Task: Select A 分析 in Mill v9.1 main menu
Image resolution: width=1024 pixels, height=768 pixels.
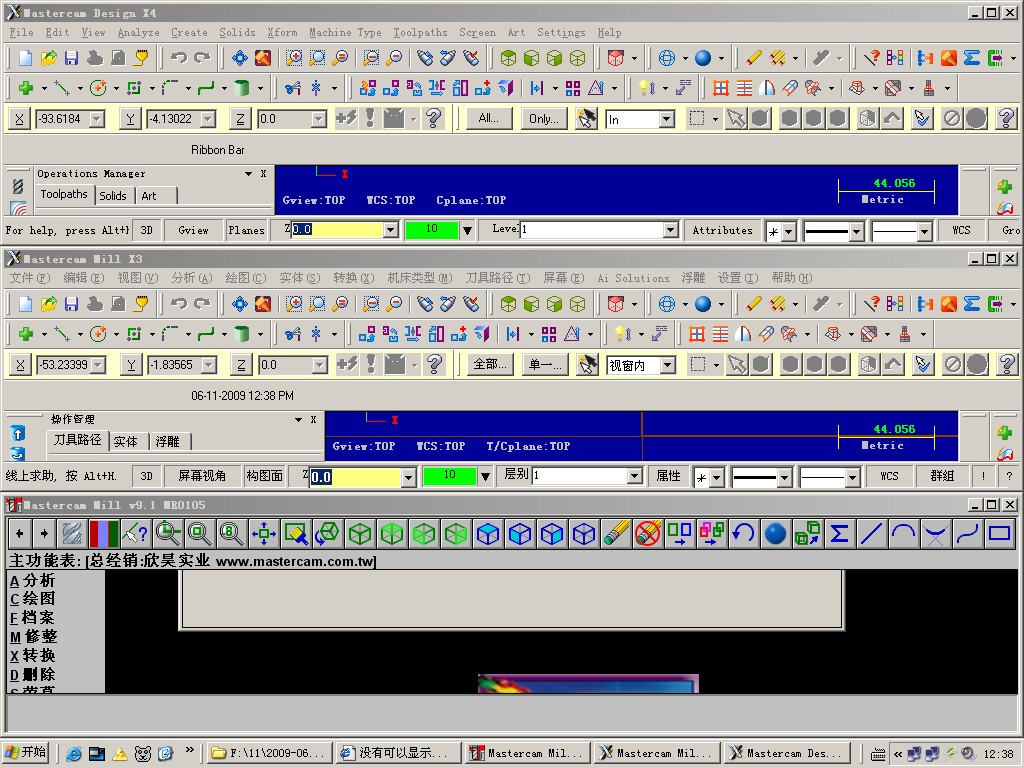Action: [33, 580]
